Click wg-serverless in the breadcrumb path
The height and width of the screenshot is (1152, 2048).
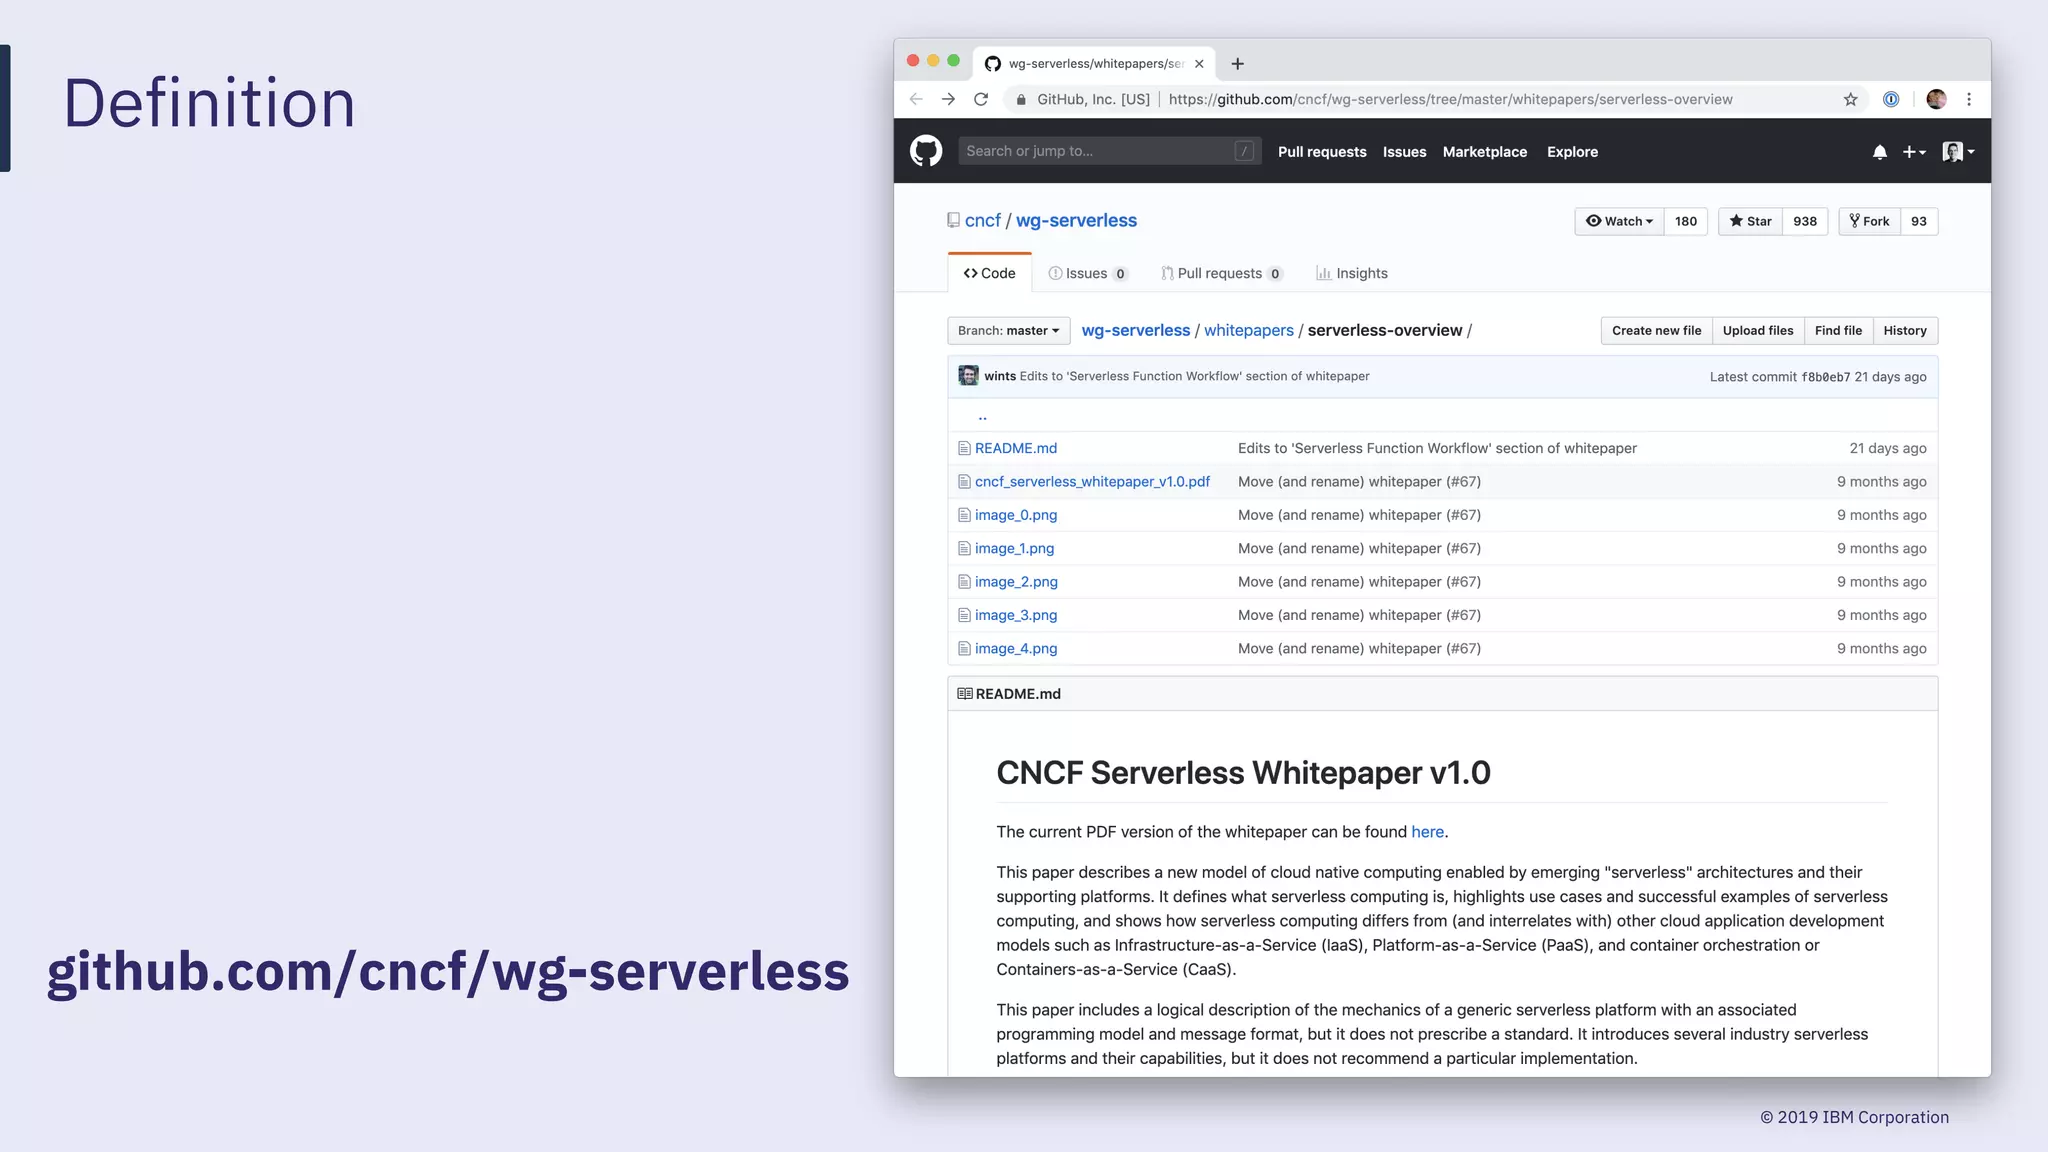pyautogui.click(x=1136, y=330)
